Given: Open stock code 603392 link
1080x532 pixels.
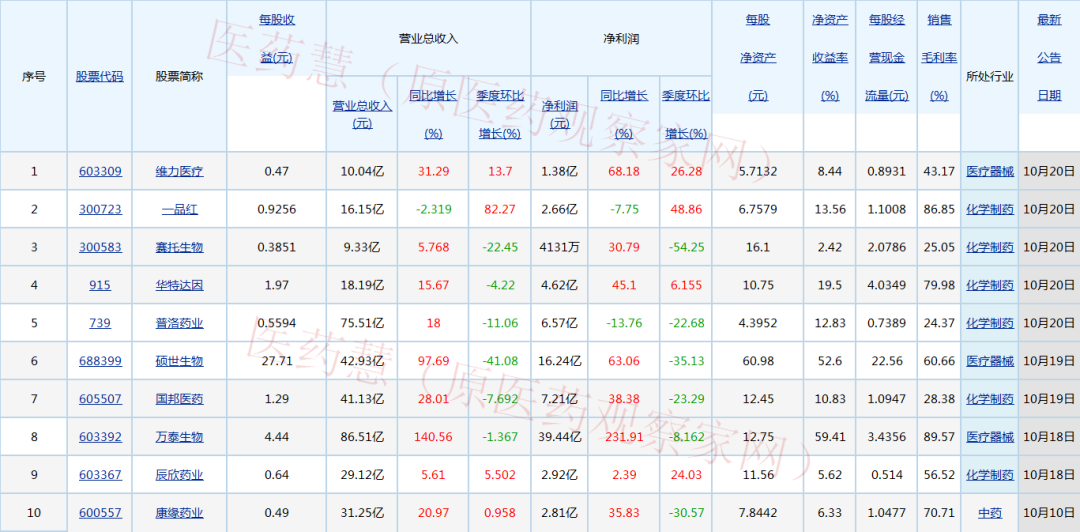Looking at the screenshot, I should click(100, 436).
